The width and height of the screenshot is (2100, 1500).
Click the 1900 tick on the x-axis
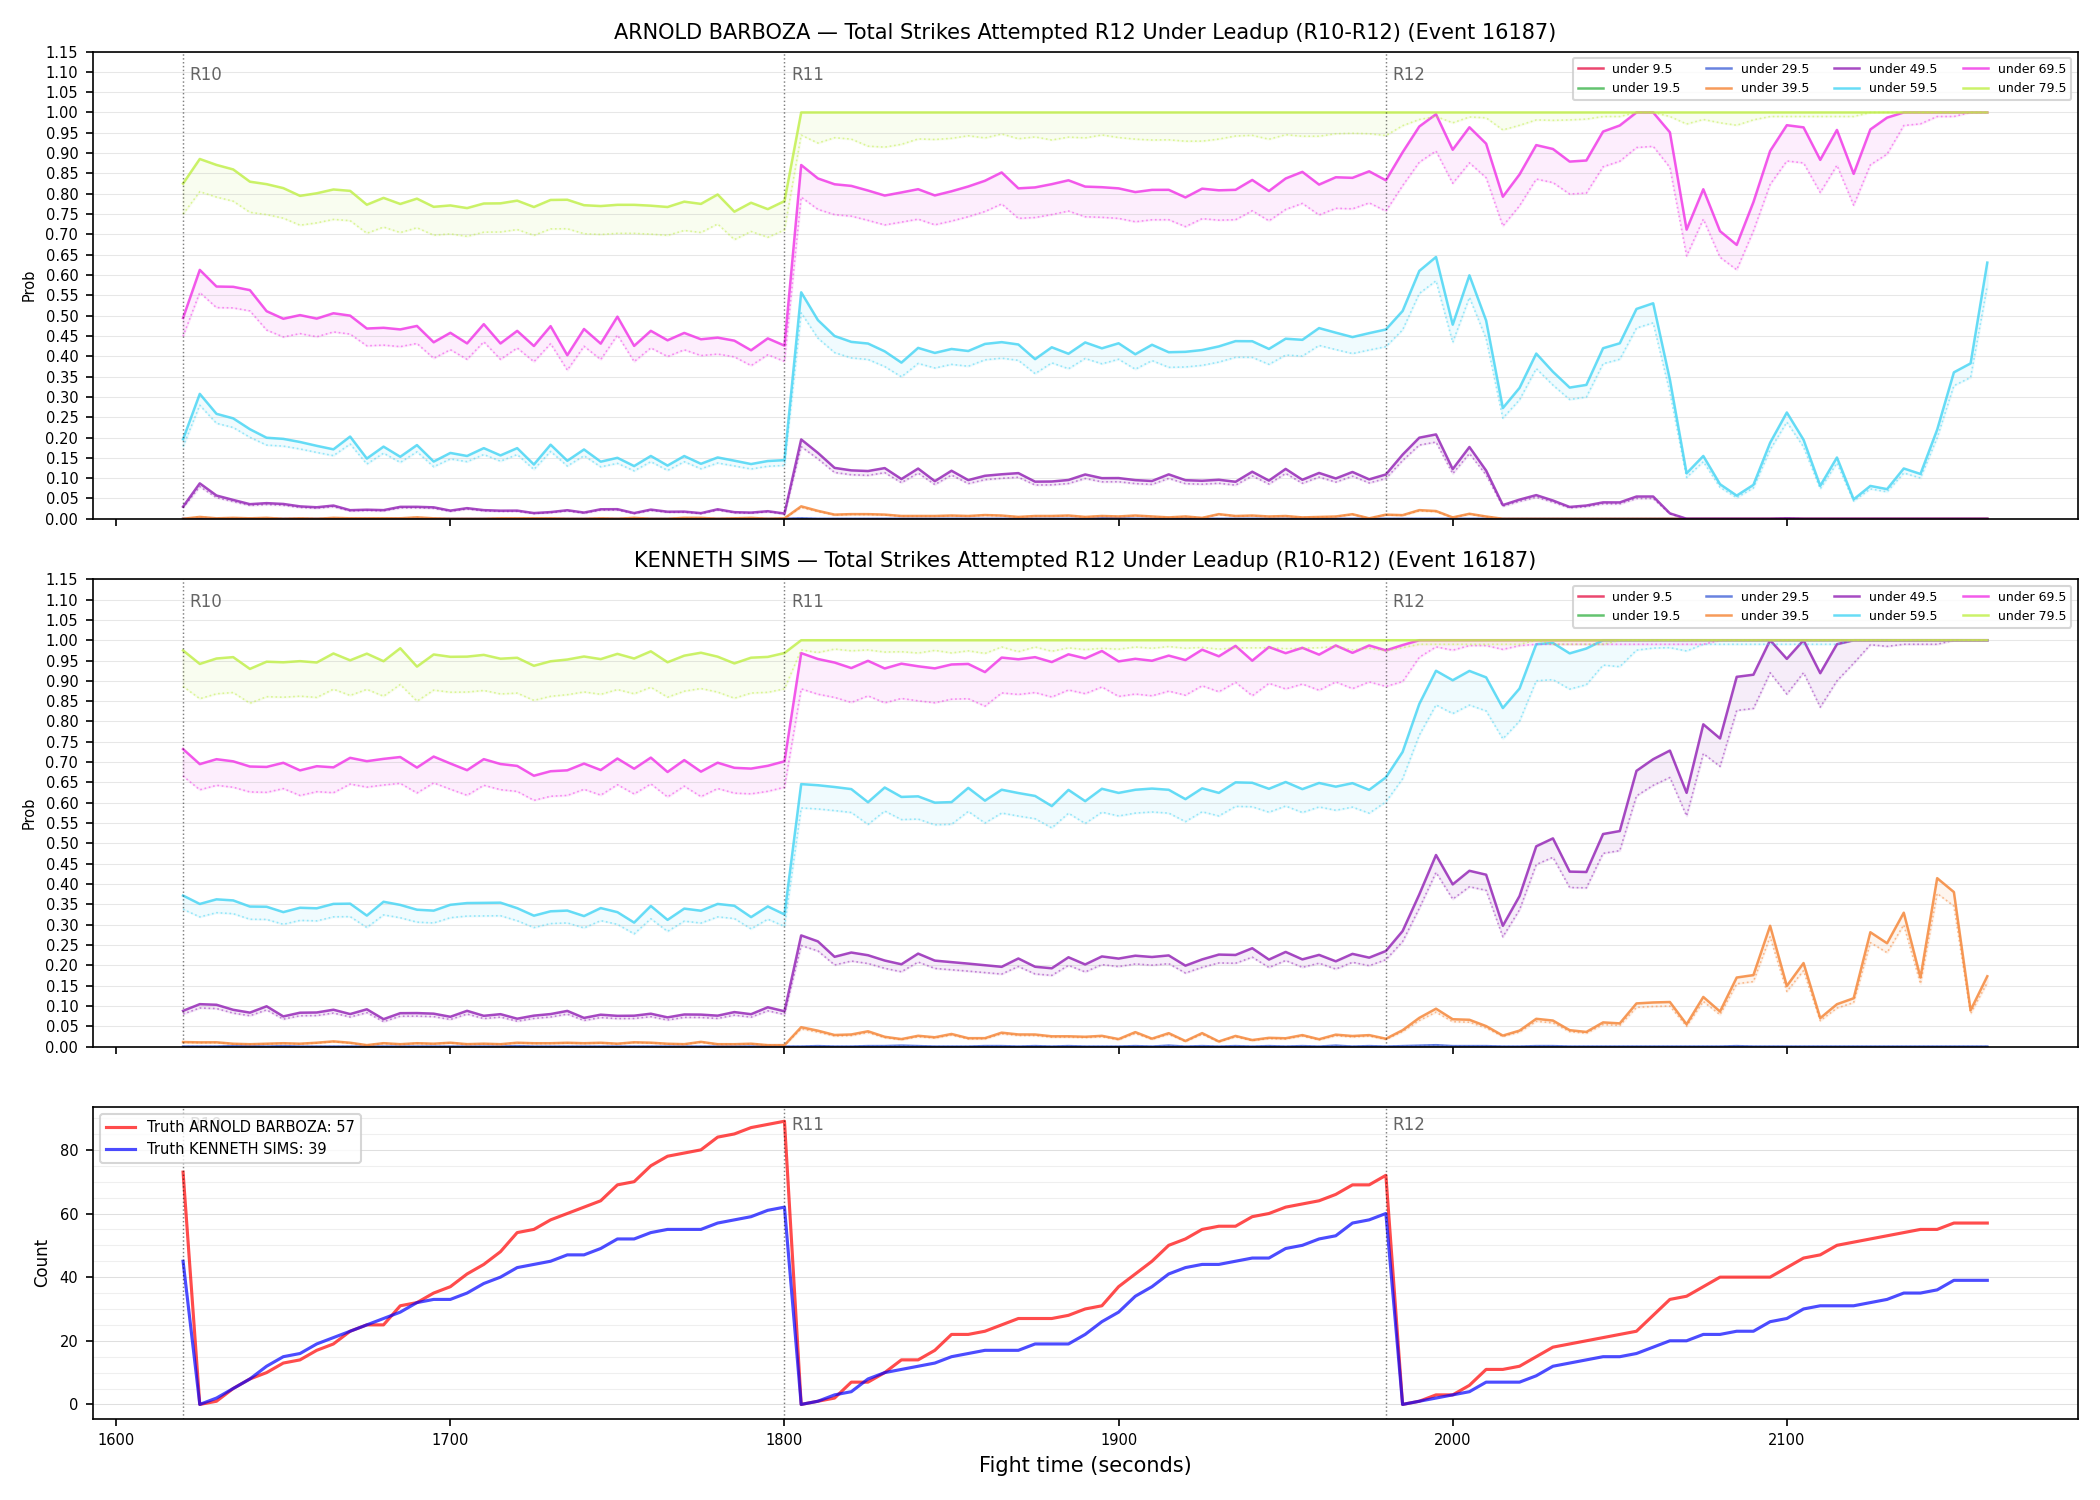coord(1118,1440)
